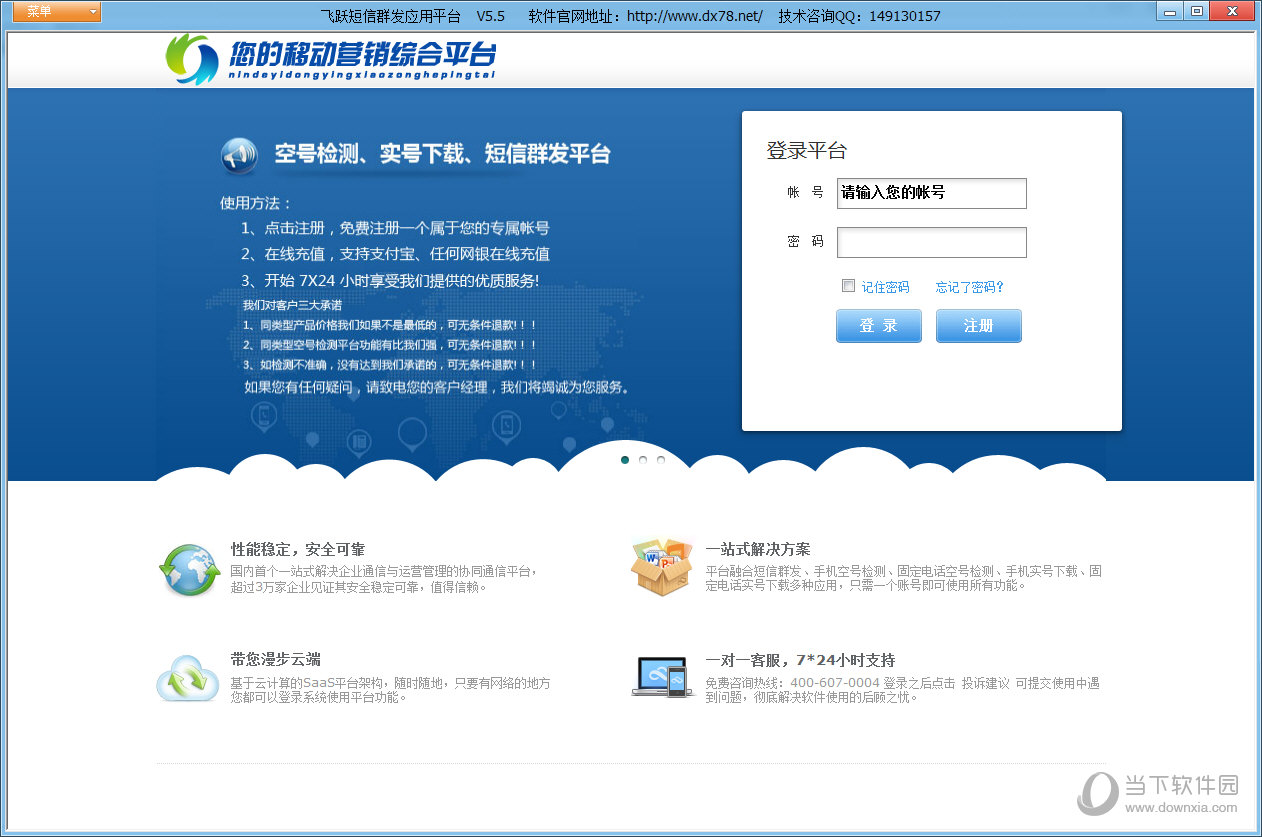1262x837 pixels.
Task: Click the hotline number 400-607-0004
Action: (835, 683)
